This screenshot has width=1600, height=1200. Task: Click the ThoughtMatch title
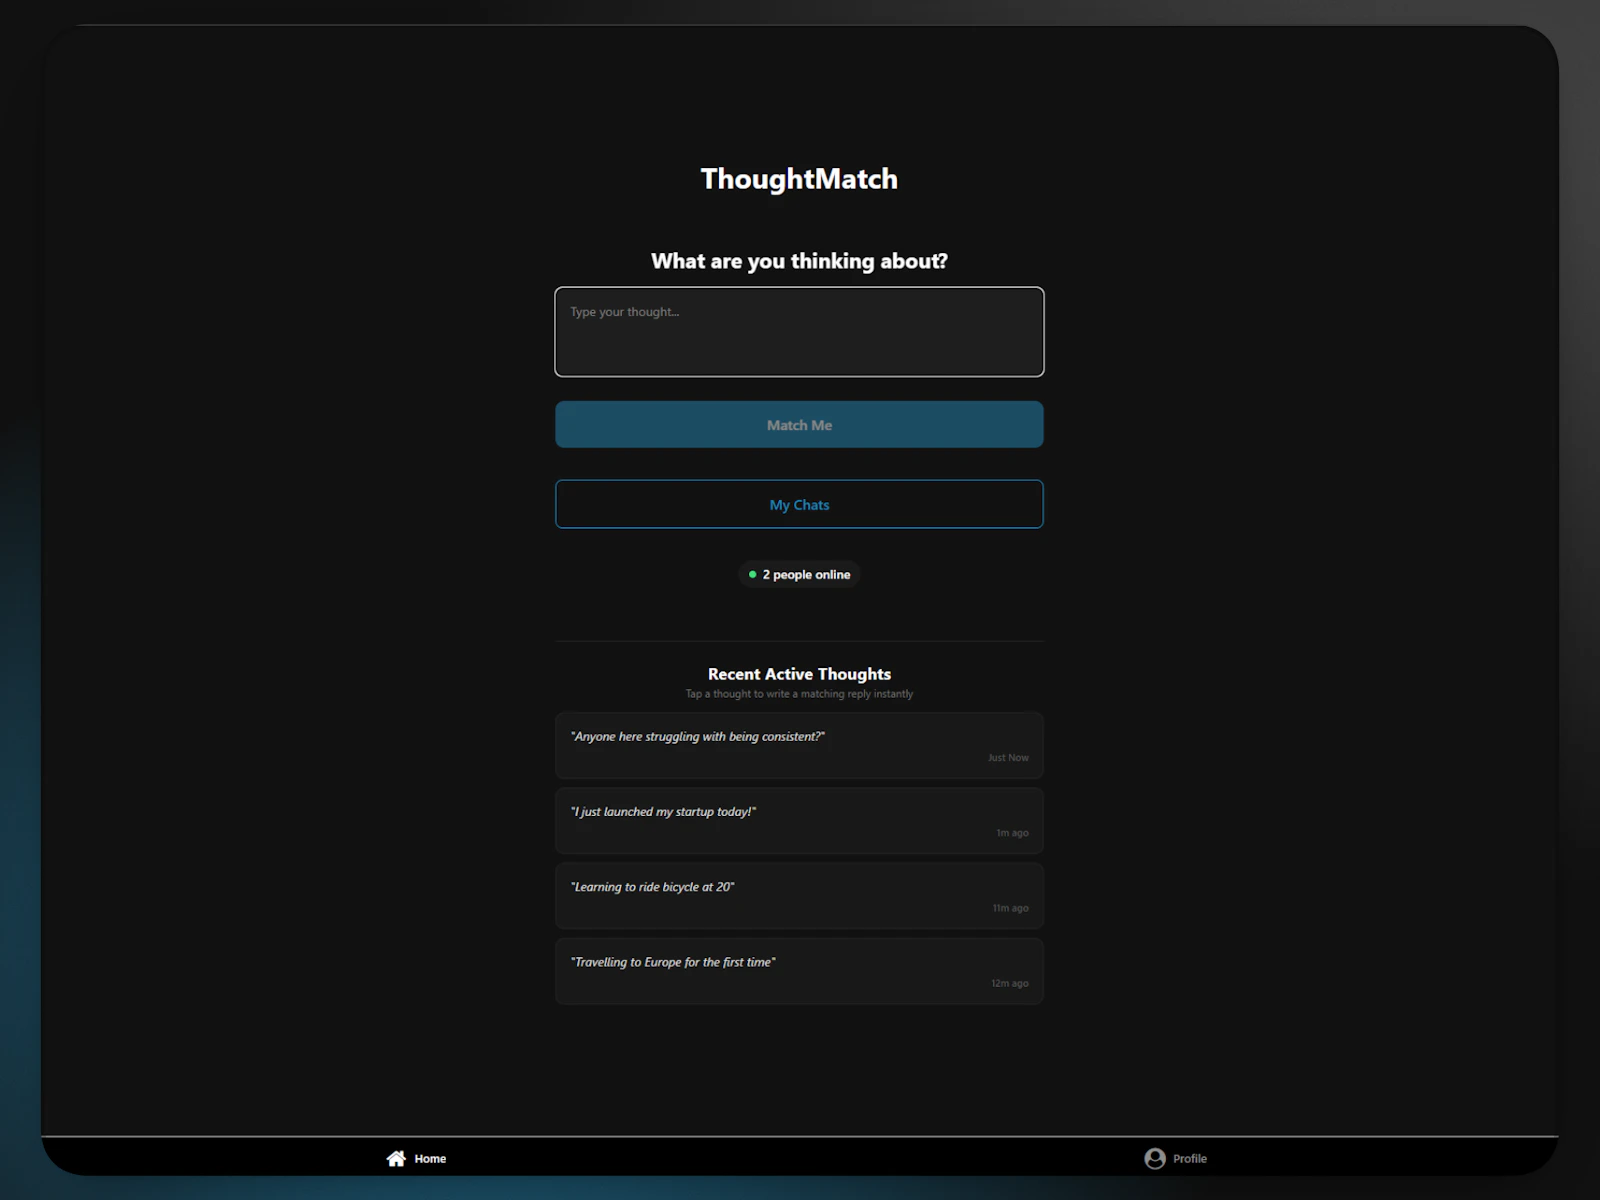799,179
